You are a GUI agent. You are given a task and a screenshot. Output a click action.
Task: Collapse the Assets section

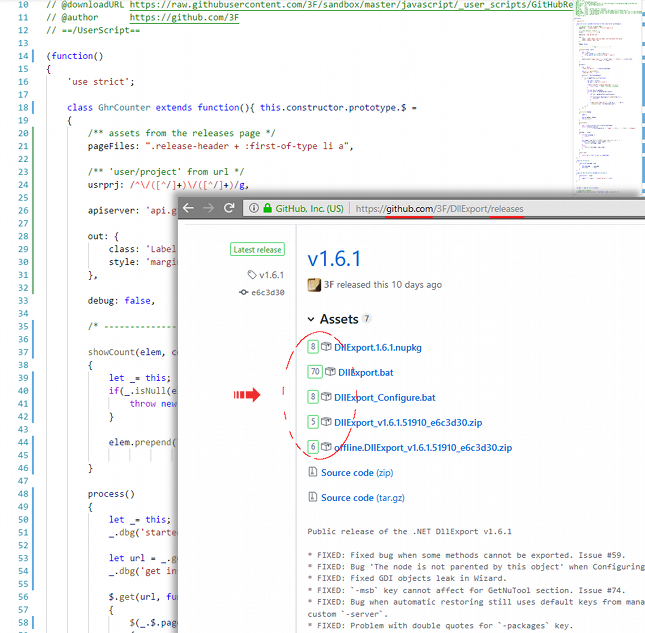click(x=311, y=319)
